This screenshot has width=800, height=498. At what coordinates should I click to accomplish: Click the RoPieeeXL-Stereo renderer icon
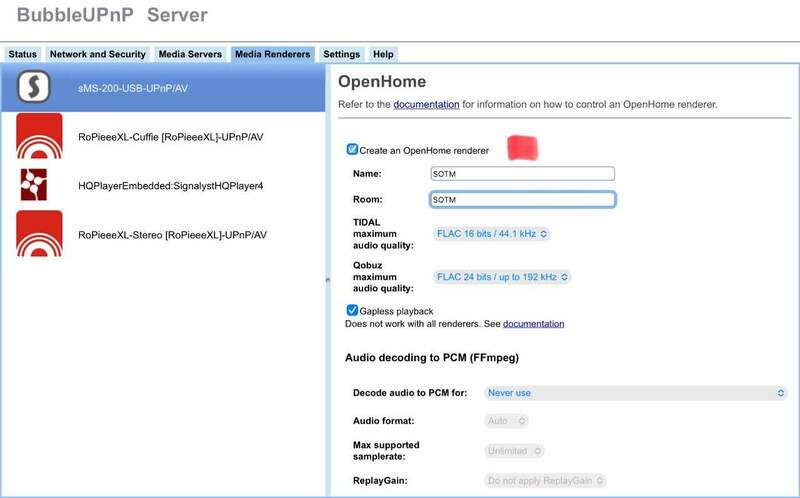[39, 234]
